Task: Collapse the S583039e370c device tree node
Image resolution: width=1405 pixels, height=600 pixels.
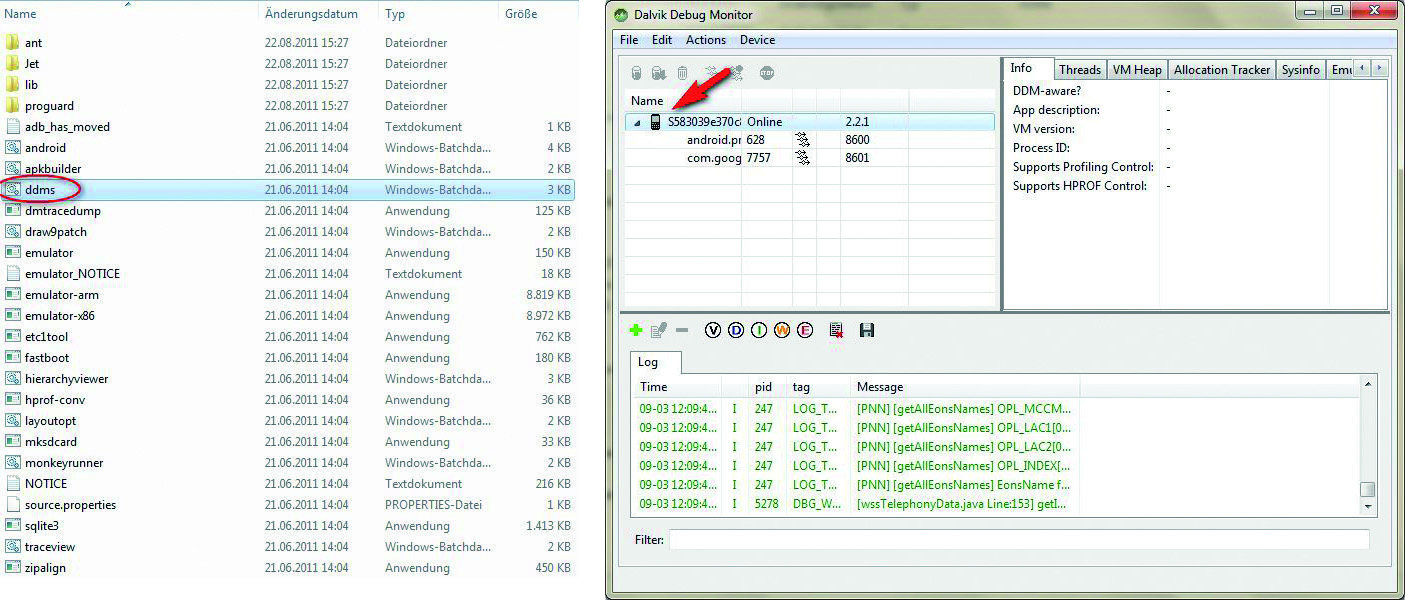Action: coord(637,123)
